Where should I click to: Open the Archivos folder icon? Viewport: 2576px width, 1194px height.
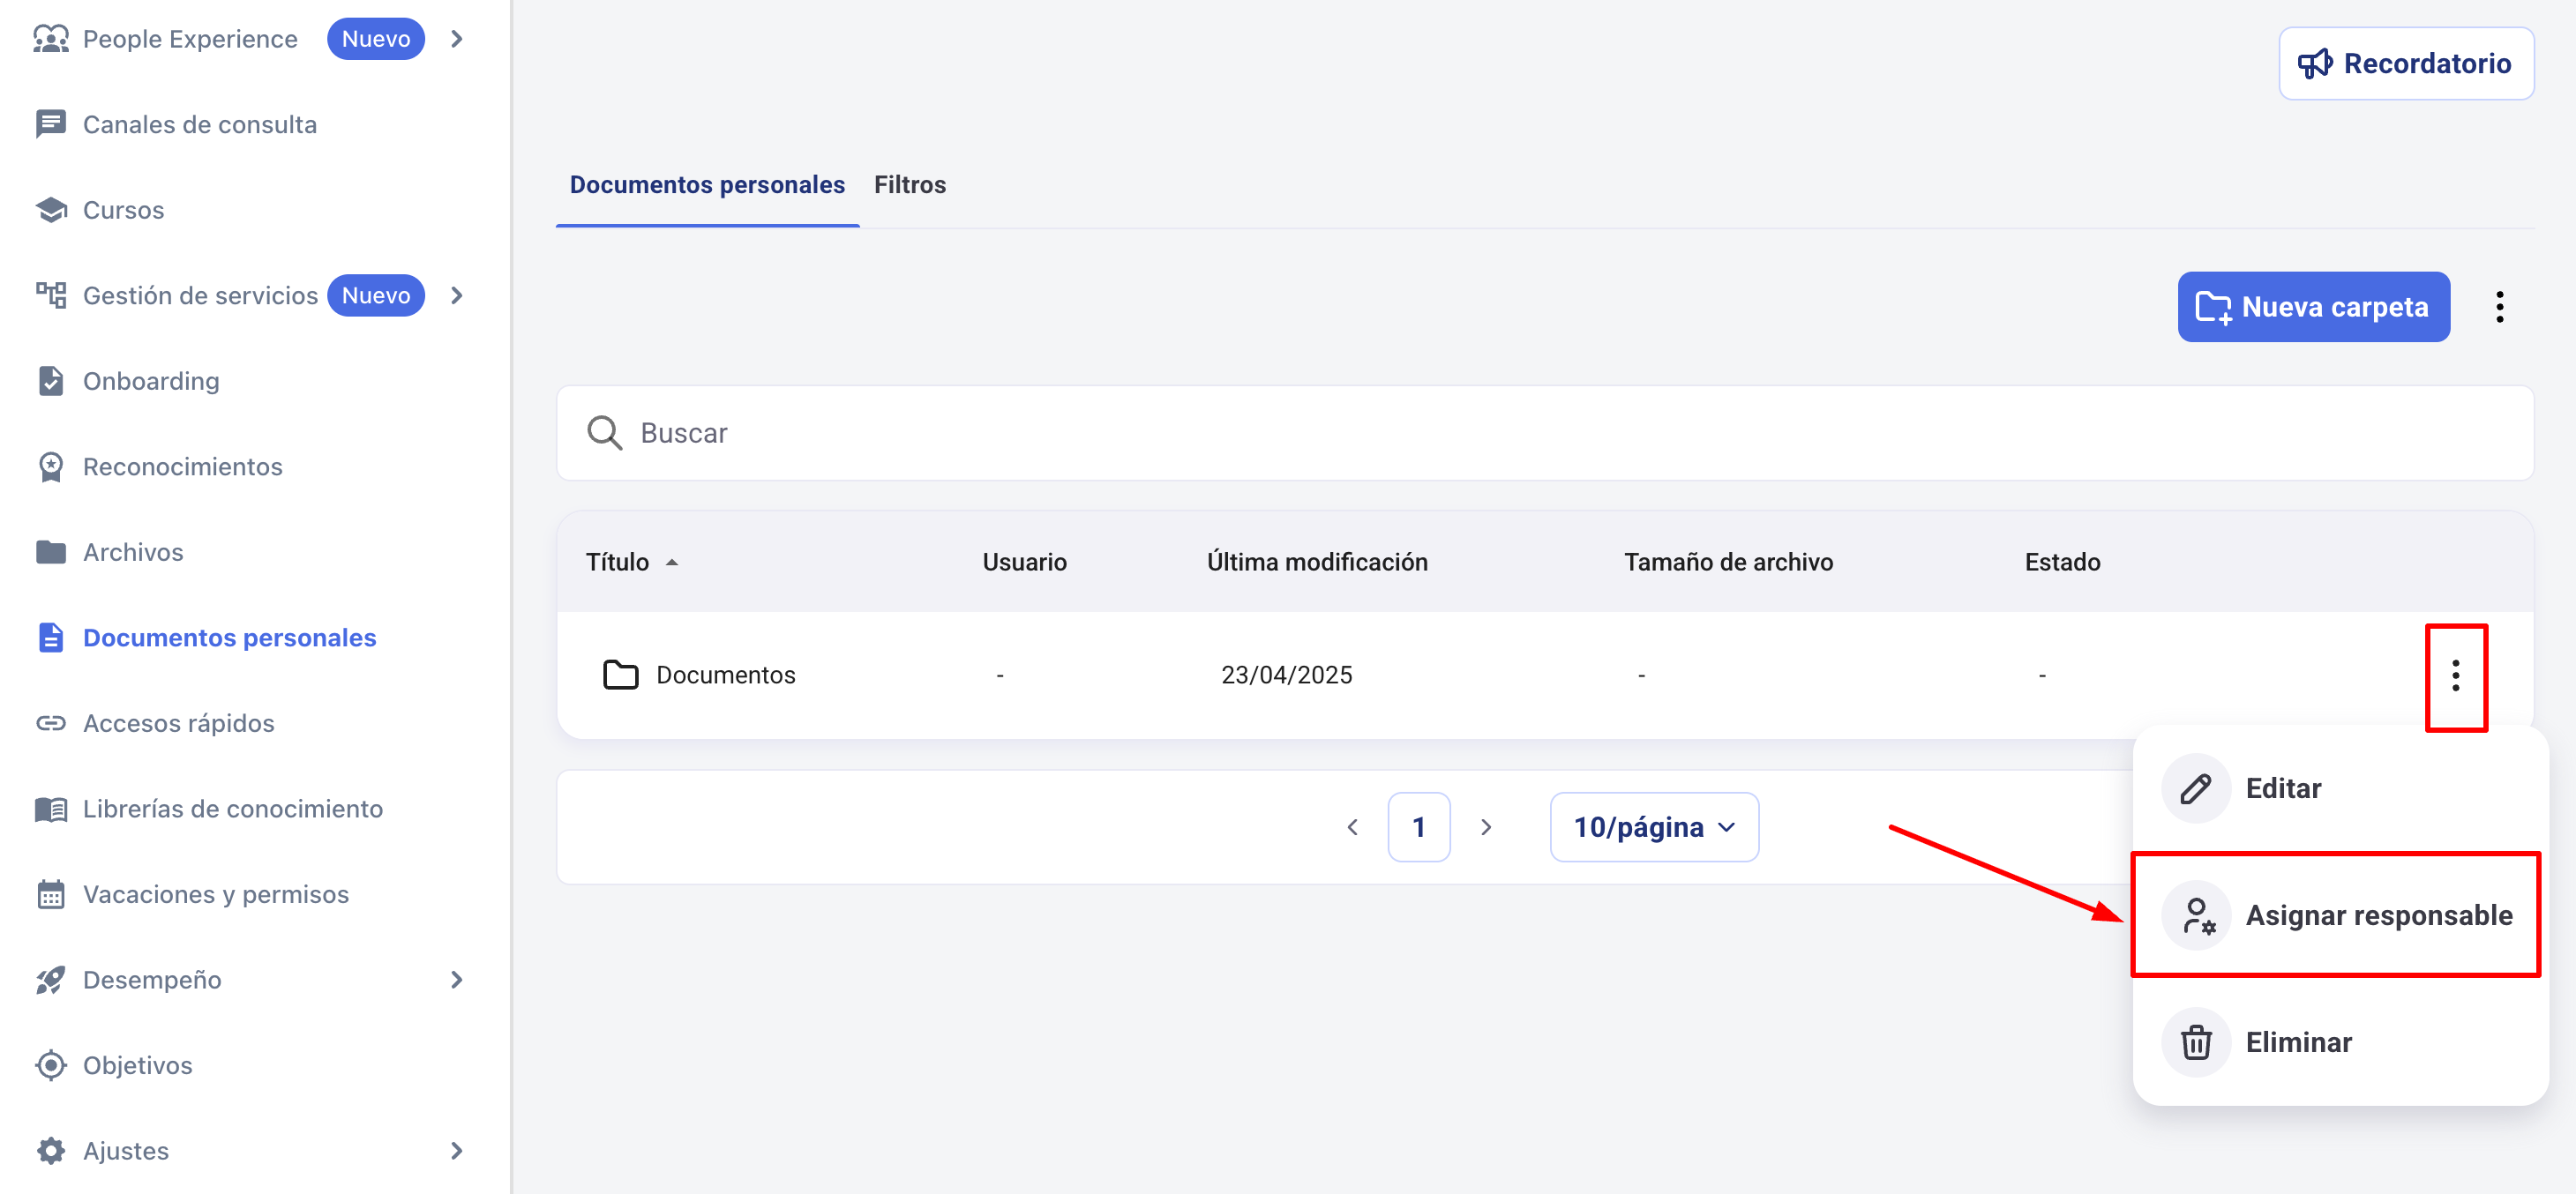coord(51,552)
